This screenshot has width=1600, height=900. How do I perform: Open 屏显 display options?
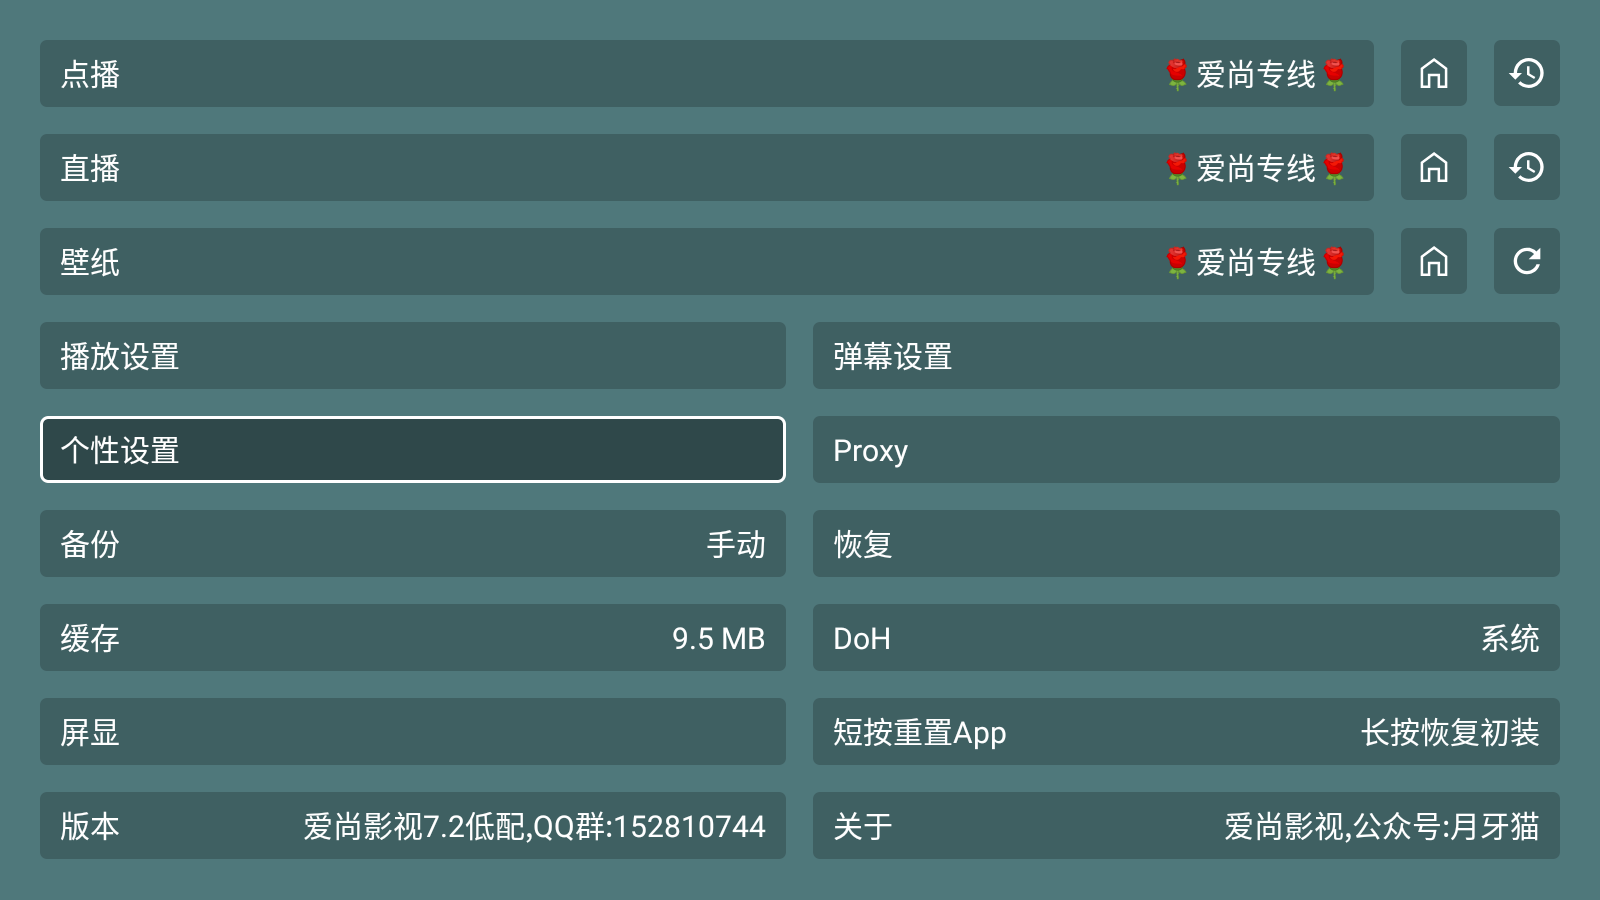pyautogui.click(x=413, y=731)
